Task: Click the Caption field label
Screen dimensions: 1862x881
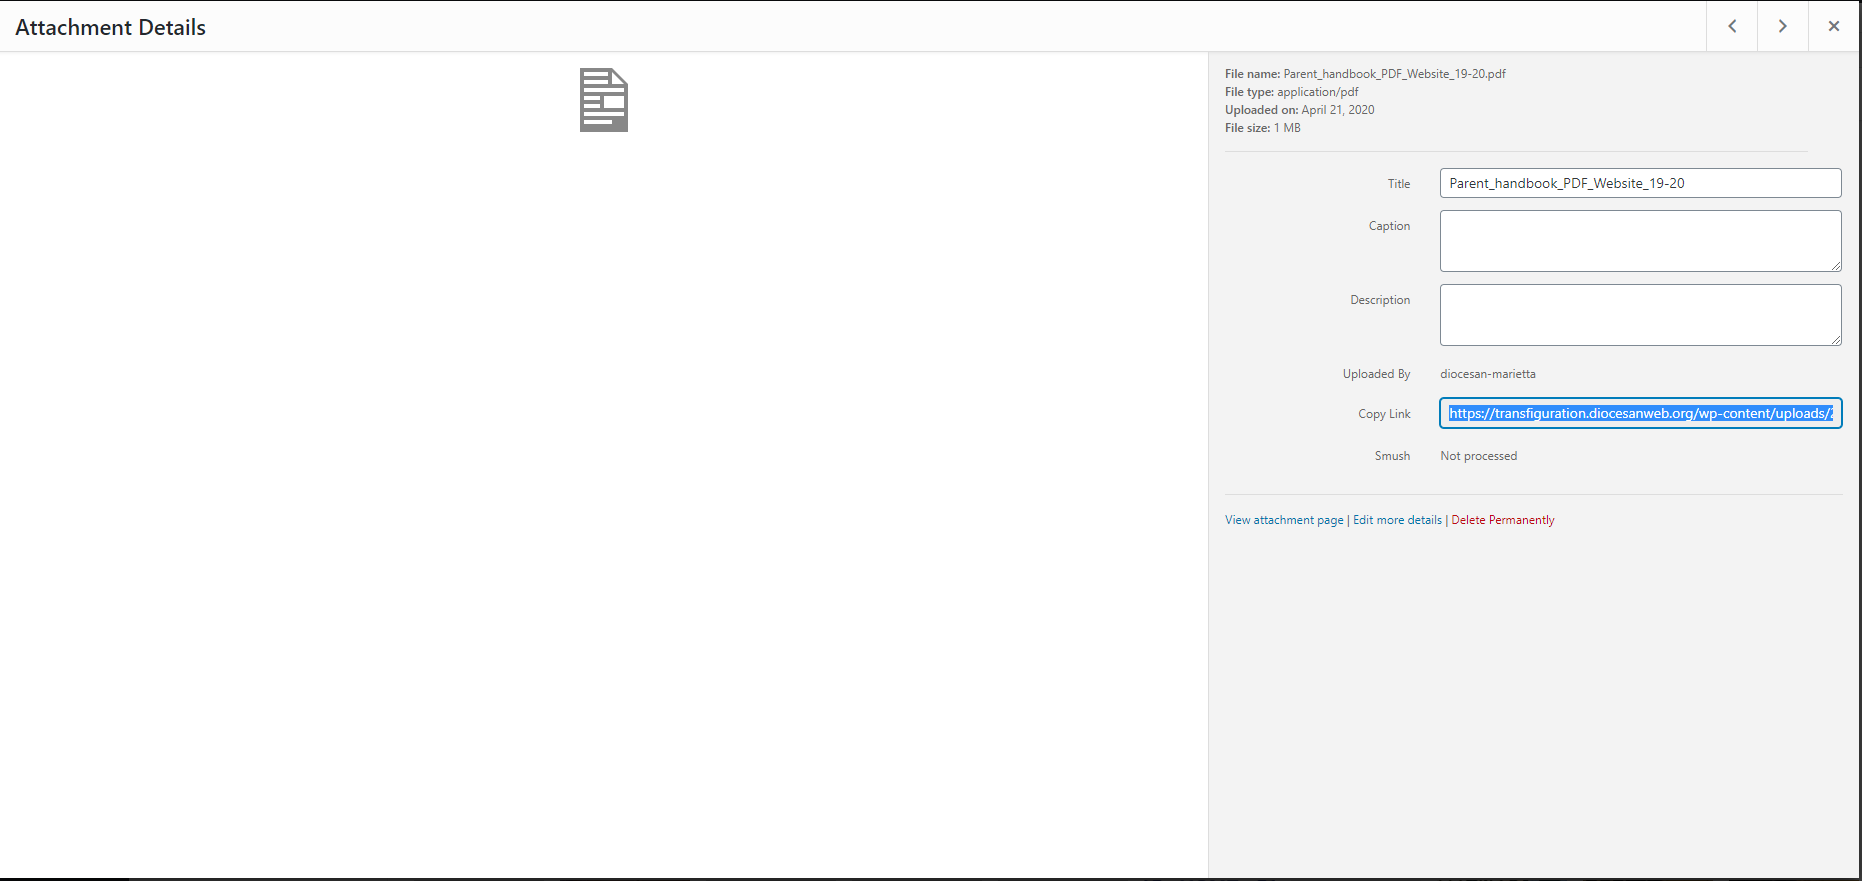Action: pos(1389,226)
